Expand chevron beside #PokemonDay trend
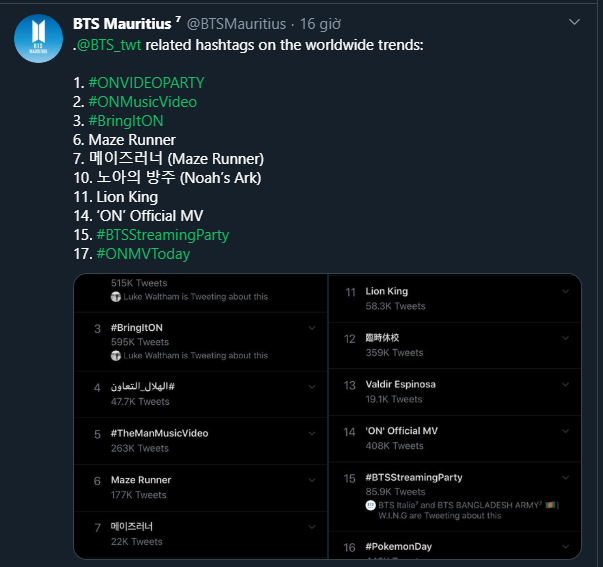 566,546
